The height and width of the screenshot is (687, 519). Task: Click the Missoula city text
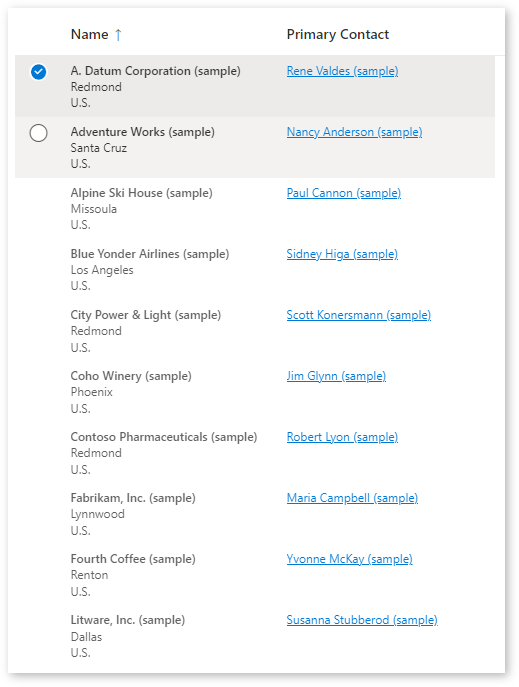tap(94, 209)
